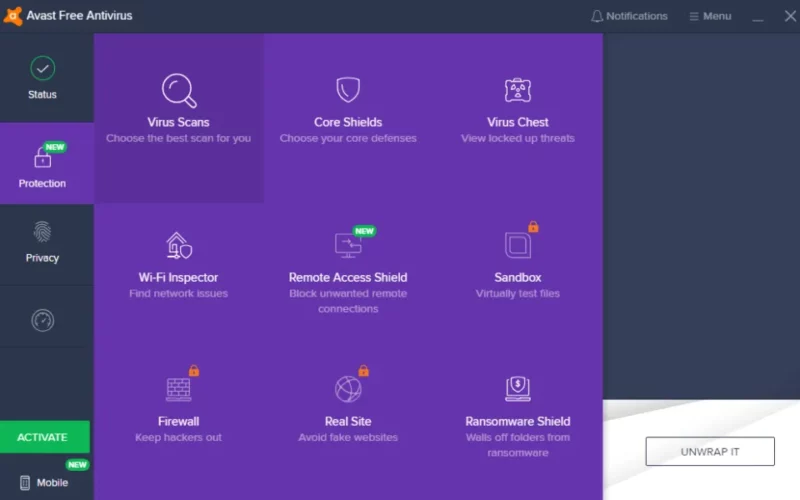Select the Protection label in the sidebar

pos(42,183)
